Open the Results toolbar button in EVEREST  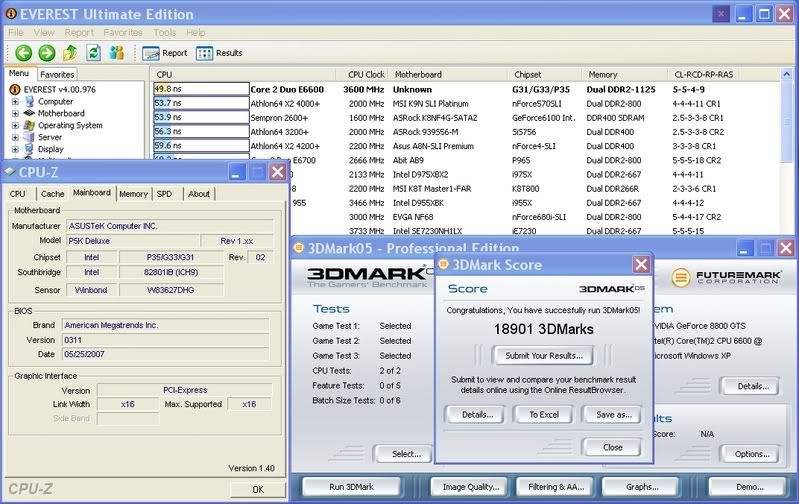coord(219,53)
